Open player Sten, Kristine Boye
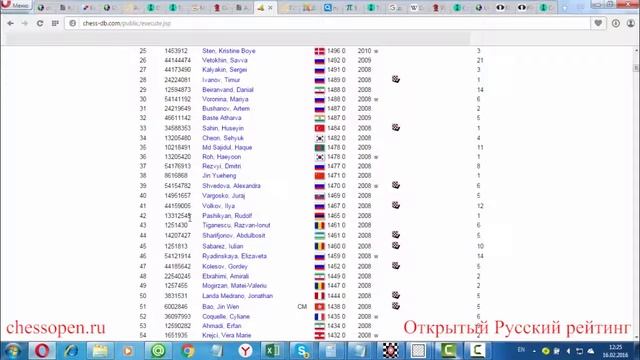 click(229, 51)
